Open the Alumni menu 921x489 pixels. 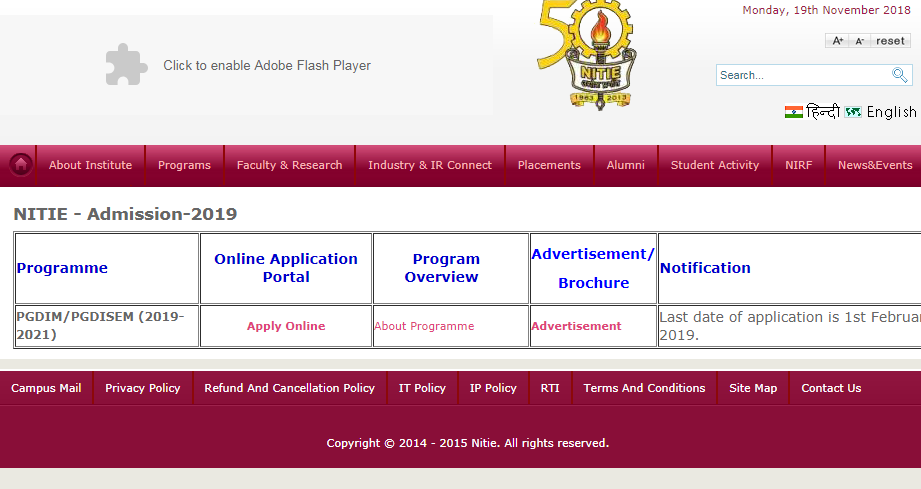(x=626, y=165)
